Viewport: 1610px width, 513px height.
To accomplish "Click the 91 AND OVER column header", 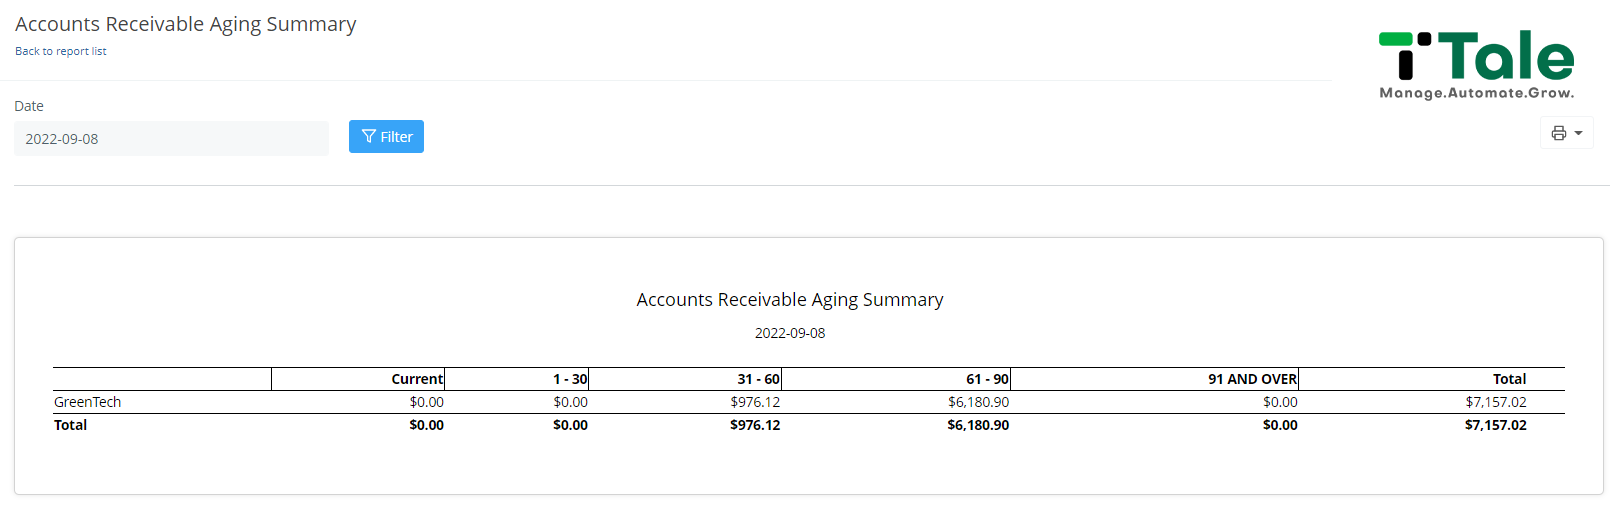I will click(x=1252, y=379).
